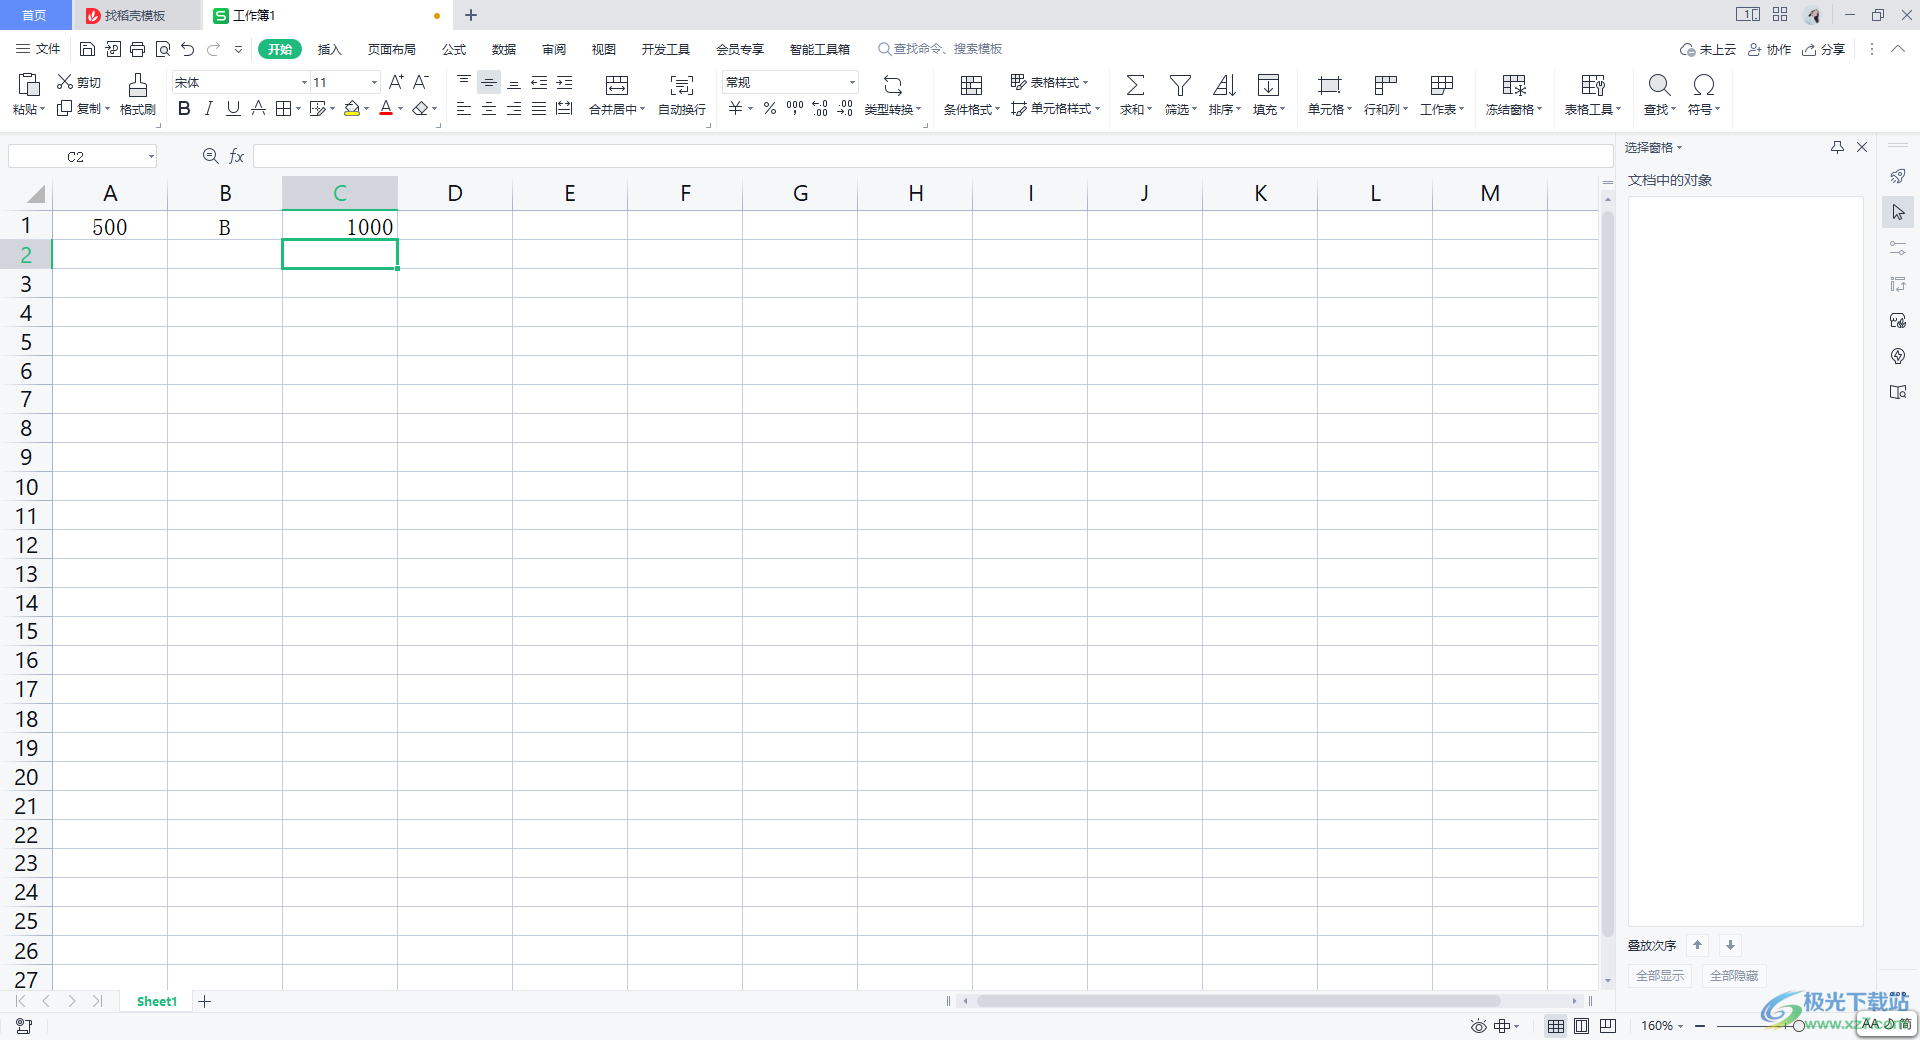Open the font name dropdown (宋体)
Screen dimensions: 1920x1040
[x=304, y=82]
